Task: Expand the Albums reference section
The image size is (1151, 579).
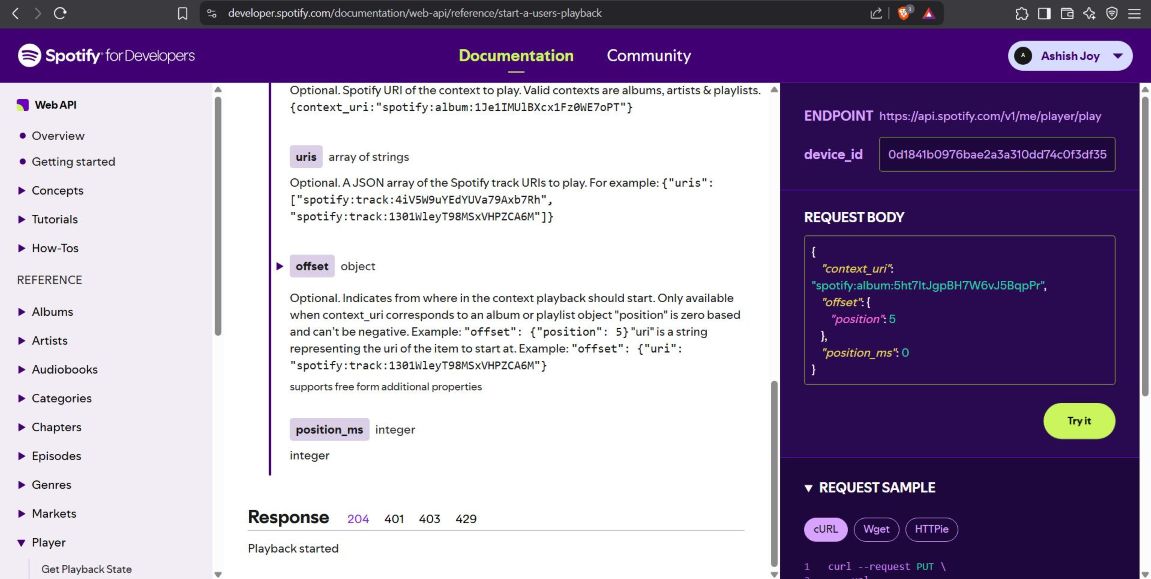Action: (x=22, y=312)
